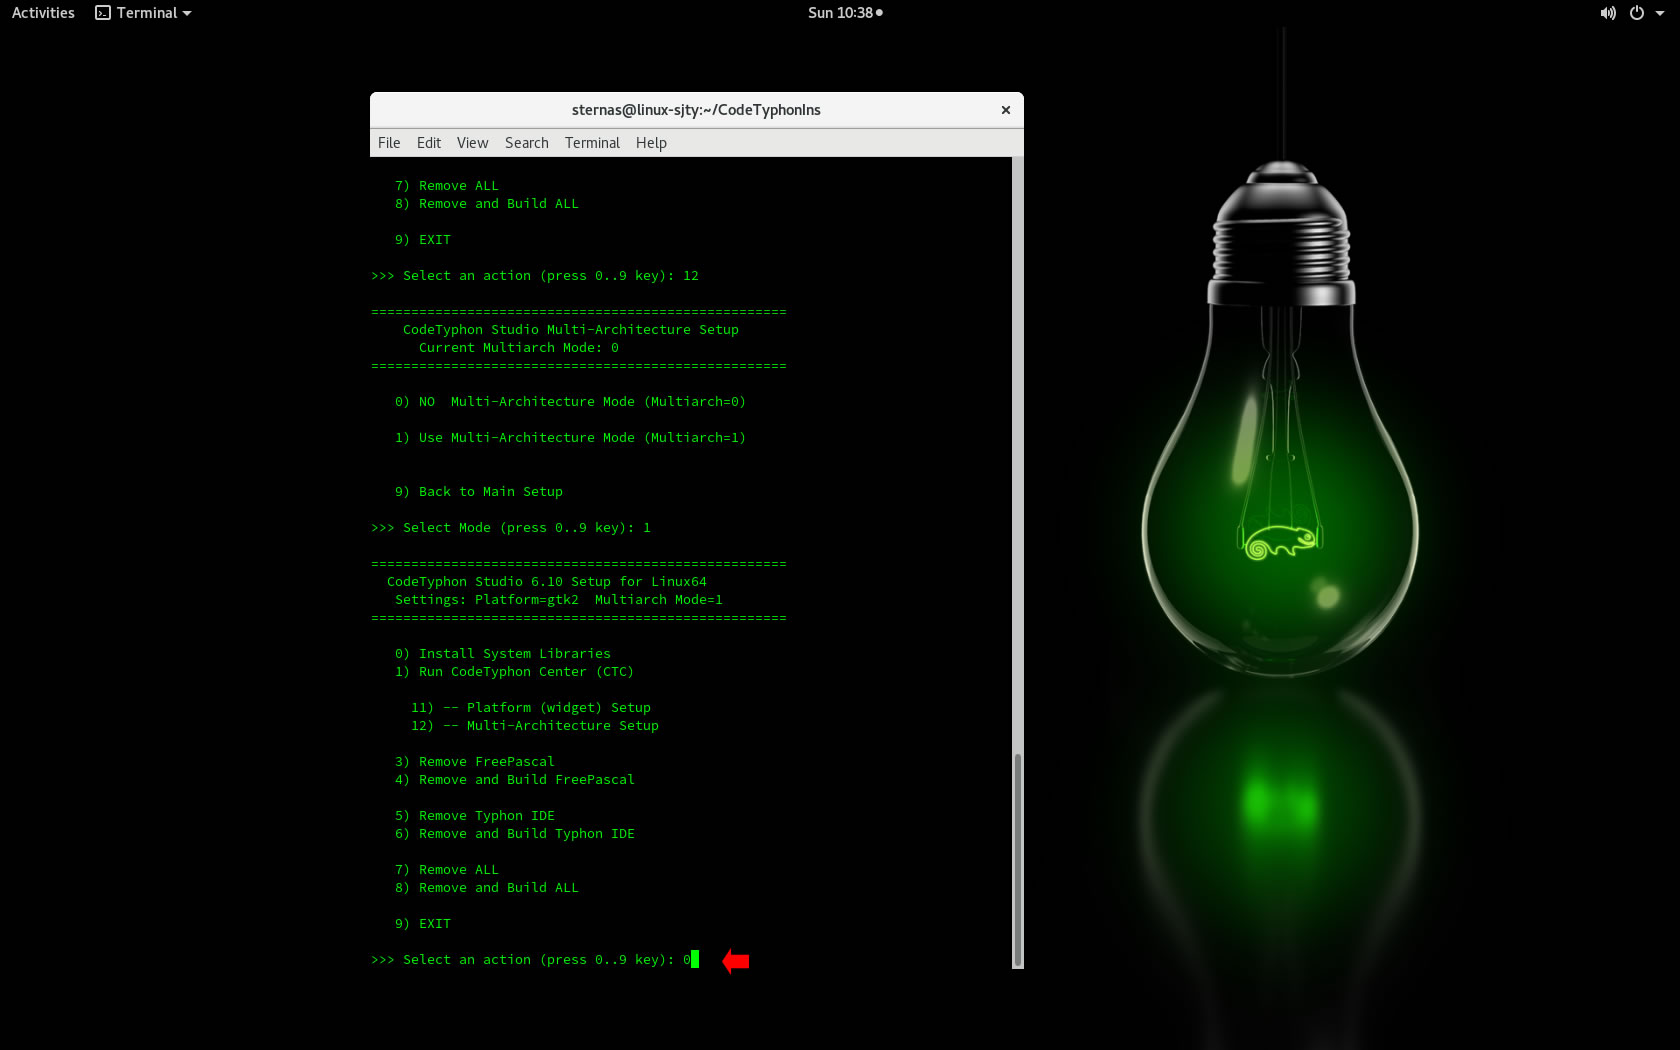
Task: Open the Edit menu
Action: [429, 143]
